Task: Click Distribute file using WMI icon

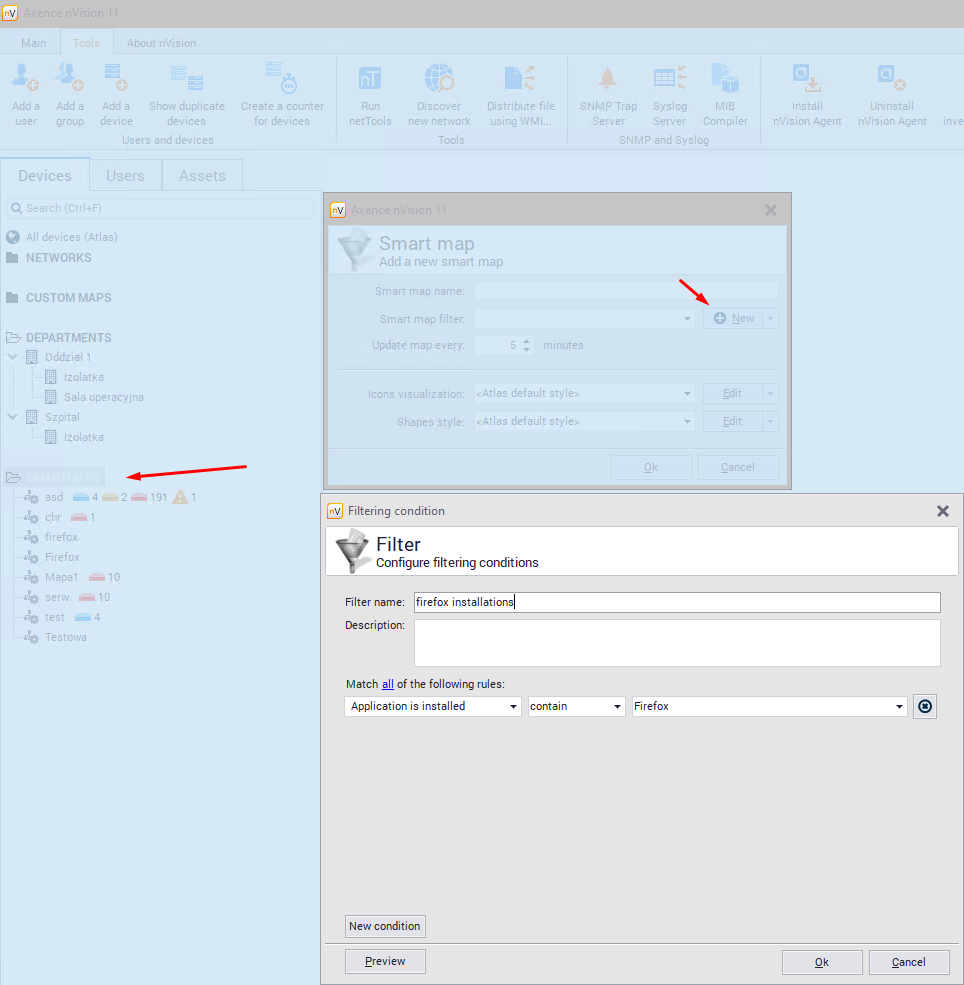Action: [x=520, y=79]
